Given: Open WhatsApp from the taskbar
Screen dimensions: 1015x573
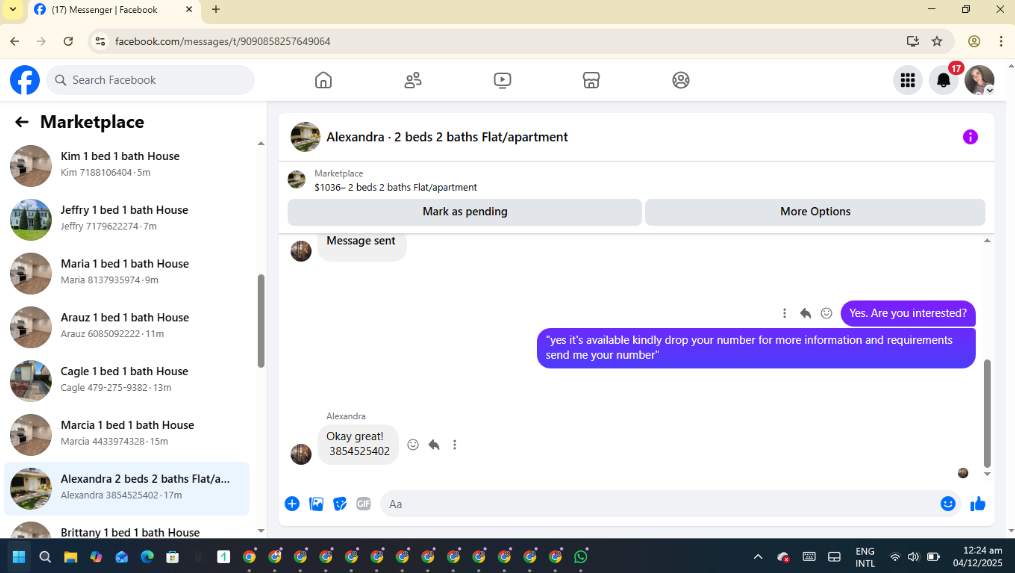Looking at the screenshot, I should point(581,557).
